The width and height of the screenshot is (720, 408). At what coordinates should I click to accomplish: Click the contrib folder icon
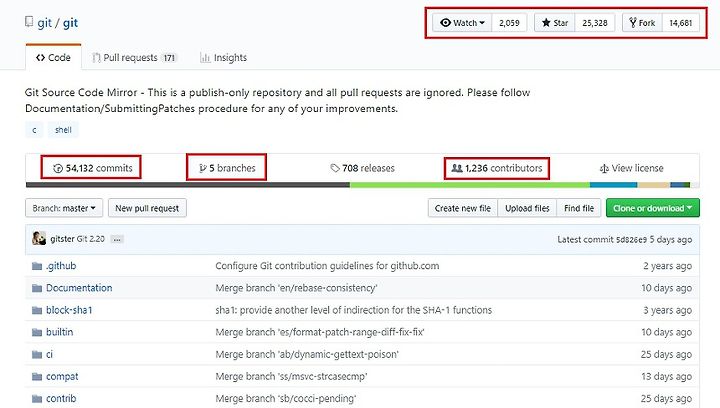coord(37,399)
